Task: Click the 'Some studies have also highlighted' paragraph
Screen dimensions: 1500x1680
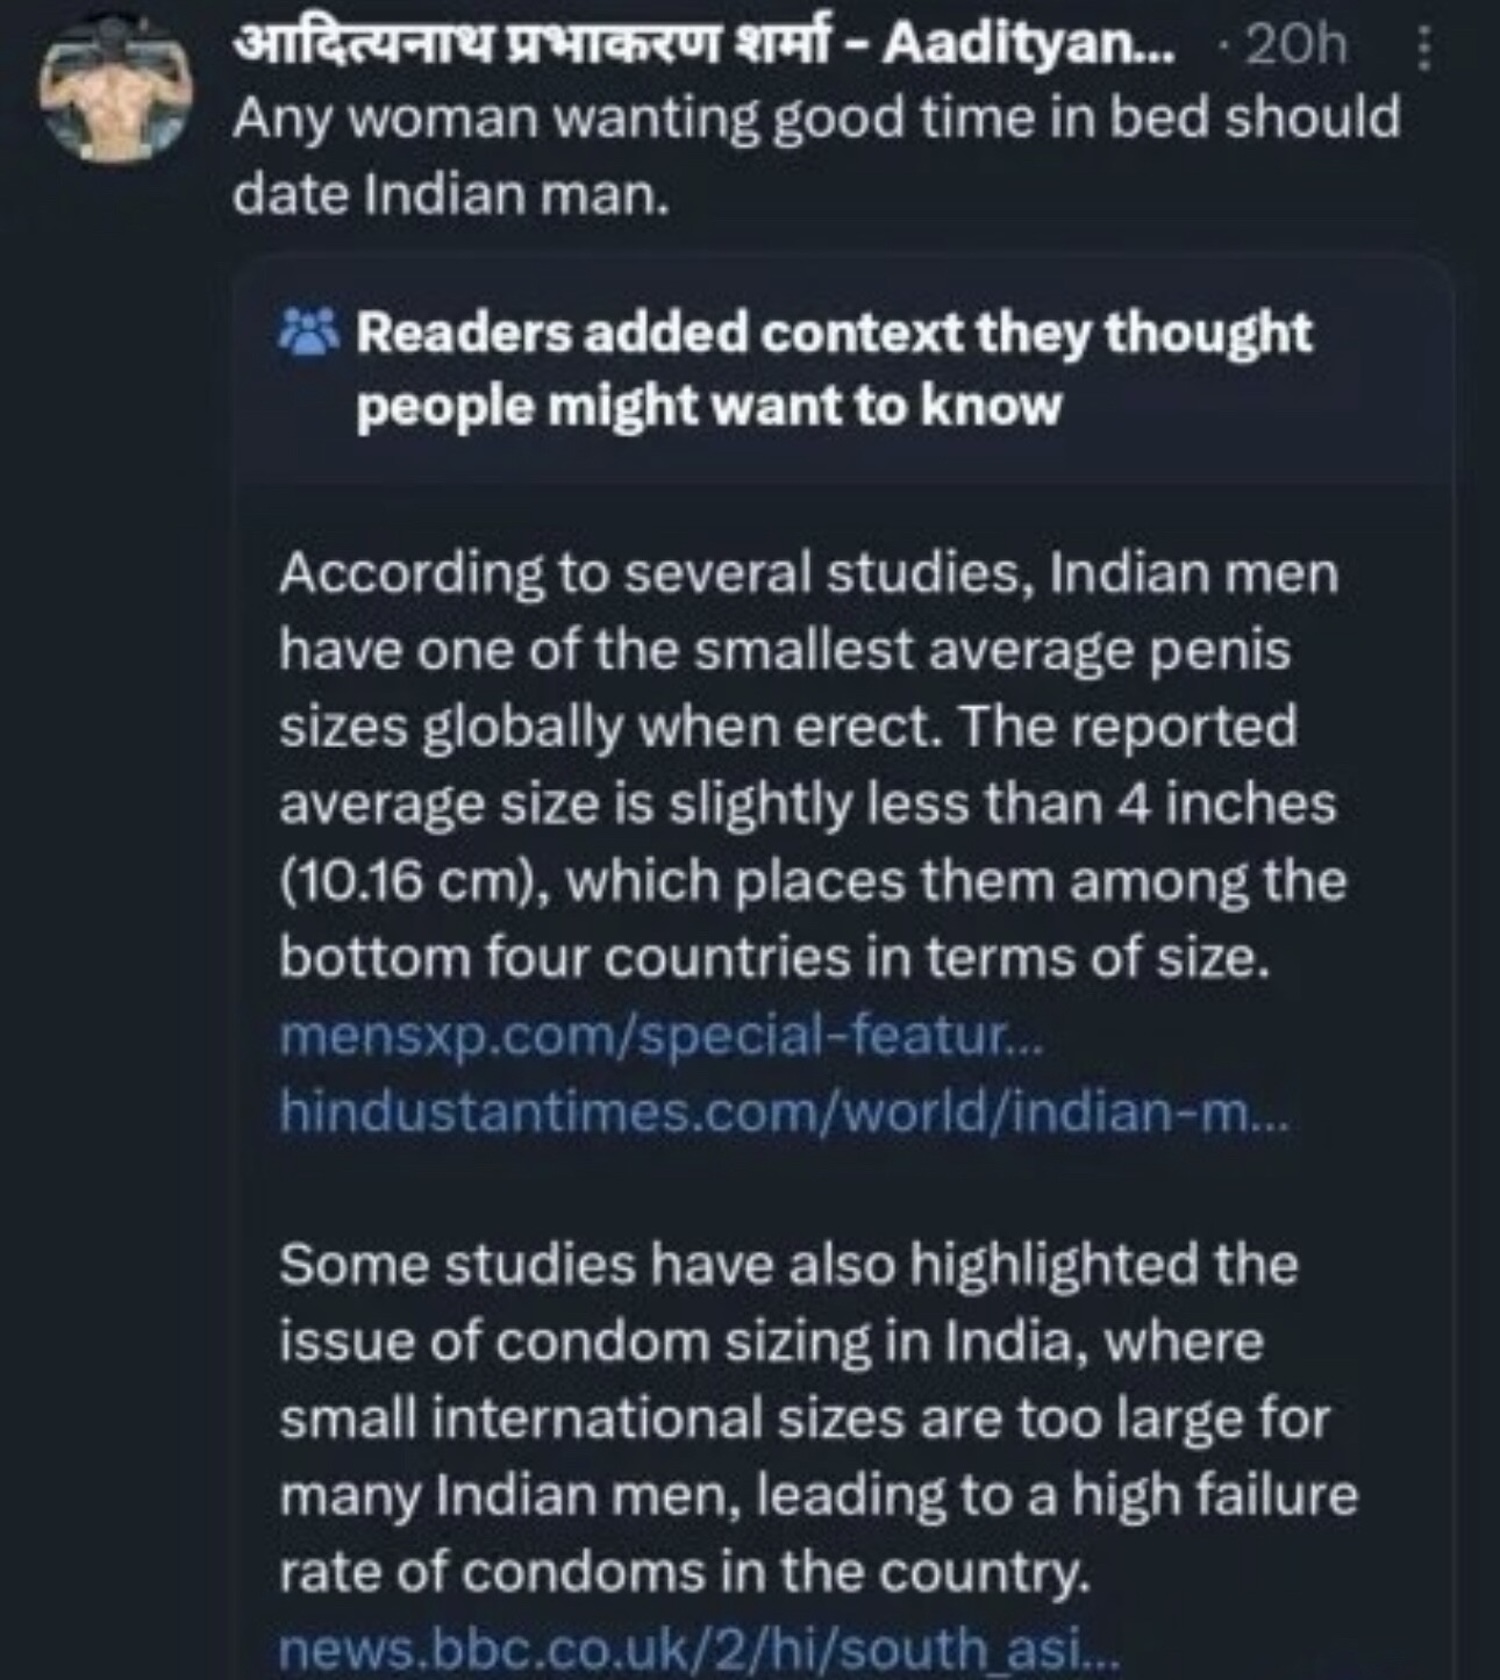Action: [788, 1264]
